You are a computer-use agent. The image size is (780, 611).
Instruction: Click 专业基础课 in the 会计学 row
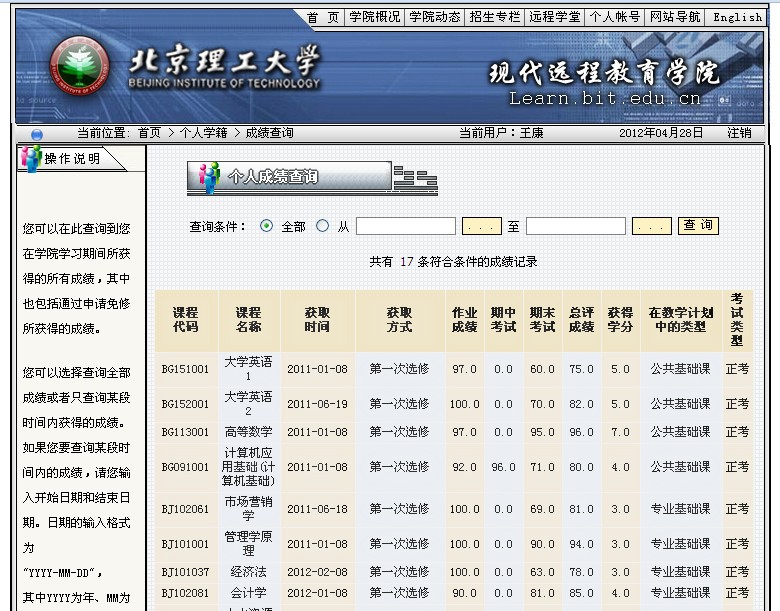[681, 593]
